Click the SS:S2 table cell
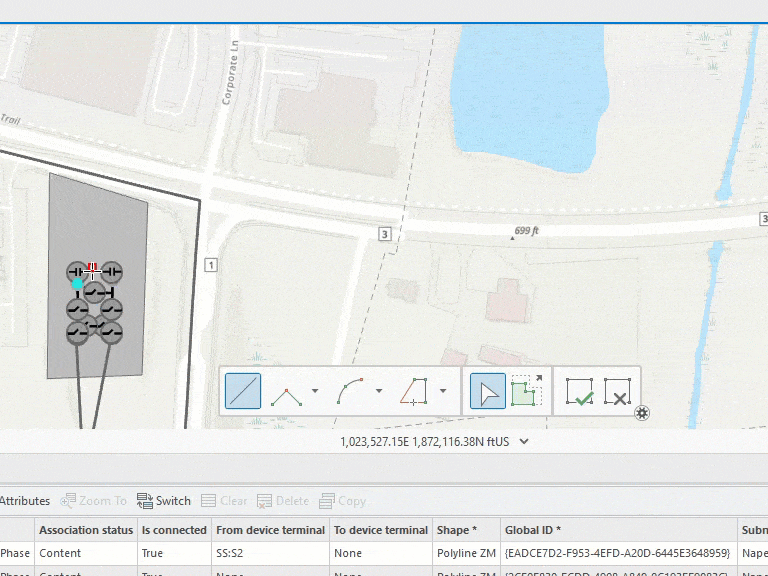The width and height of the screenshot is (768, 576). pyautogui.click(x=270, y=553)
